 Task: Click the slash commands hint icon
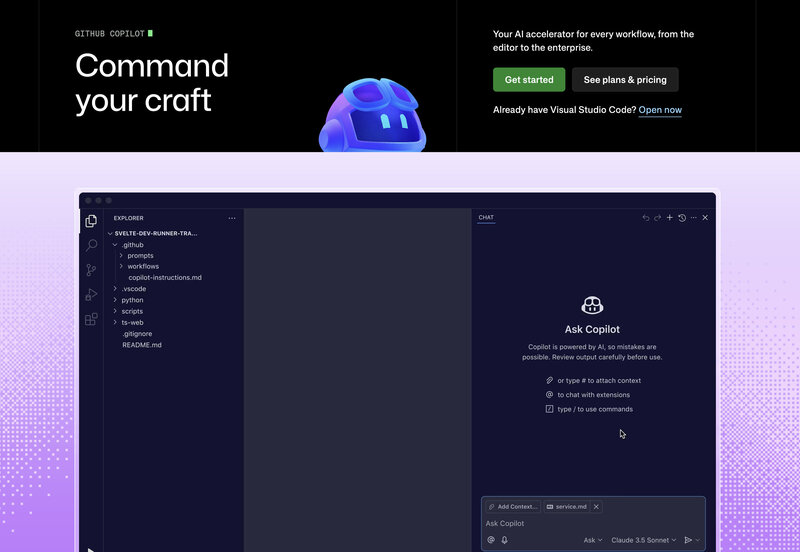[x=549, y=409]
